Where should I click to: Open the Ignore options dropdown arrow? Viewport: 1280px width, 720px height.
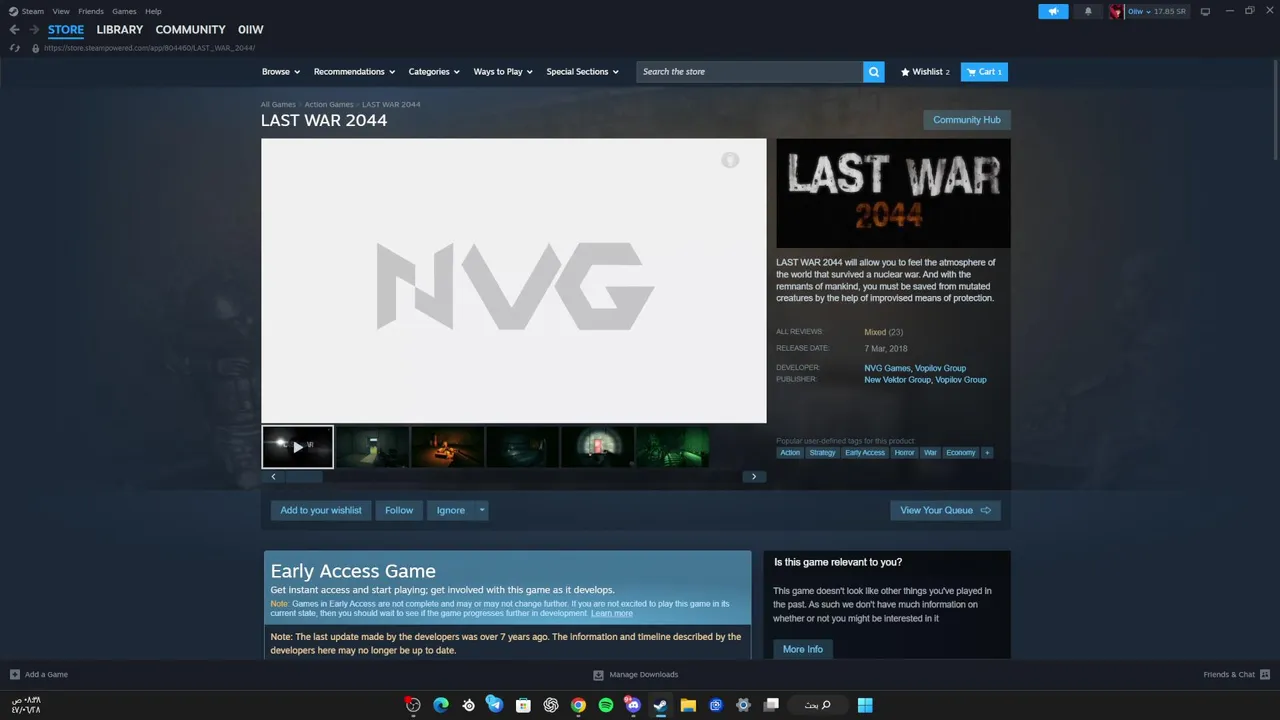pyautogui.click(x=482, y=510)
